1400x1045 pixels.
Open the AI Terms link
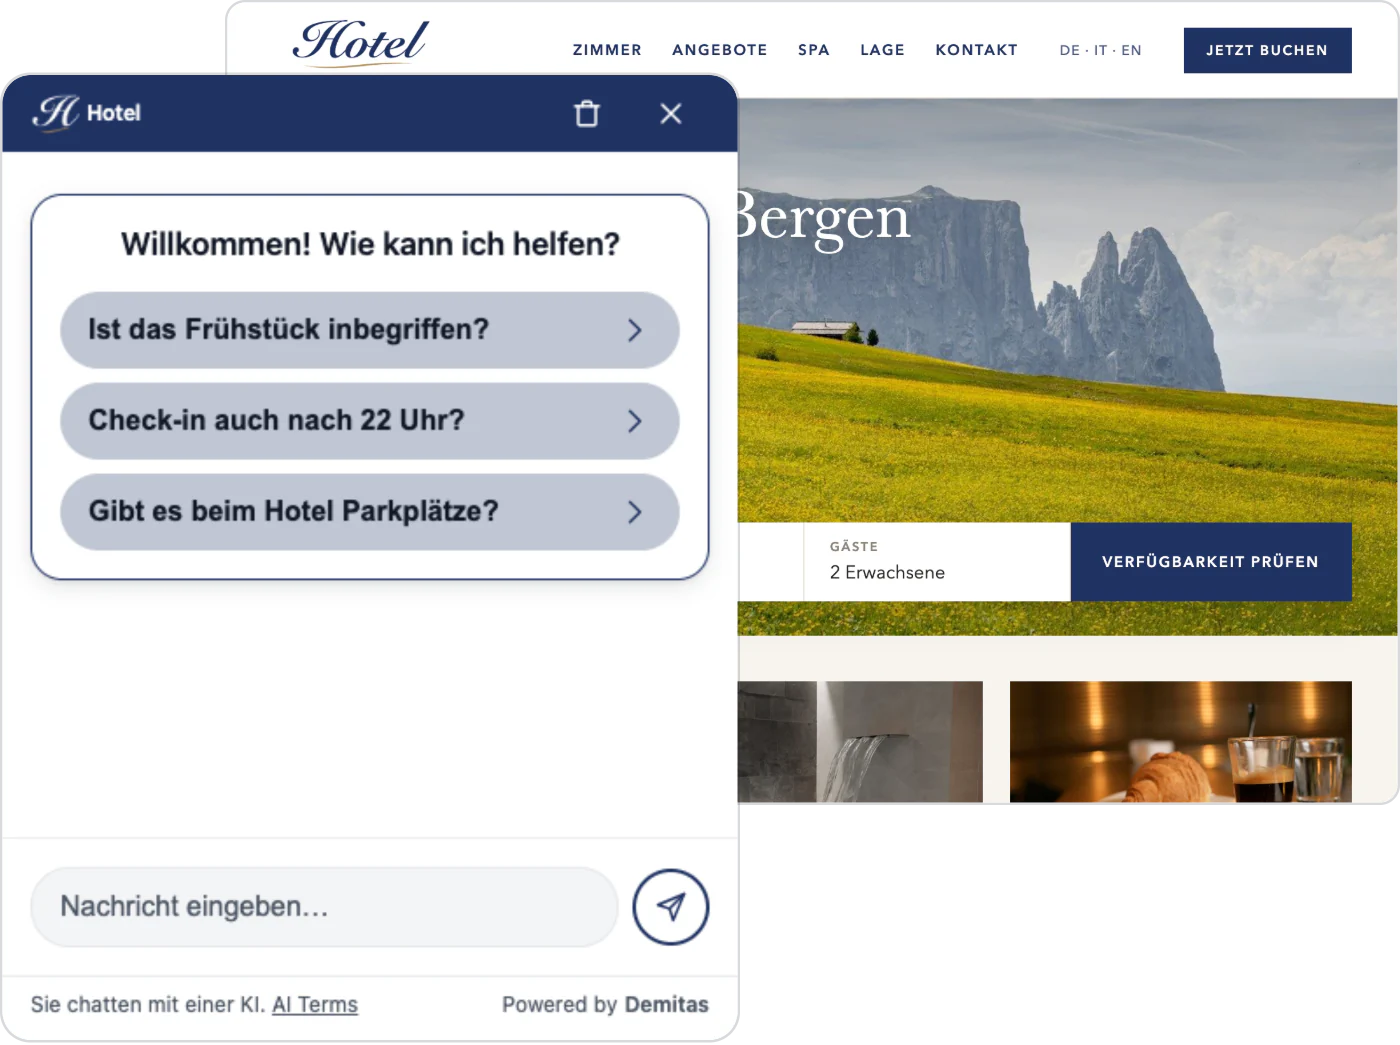click(315, 1005)
